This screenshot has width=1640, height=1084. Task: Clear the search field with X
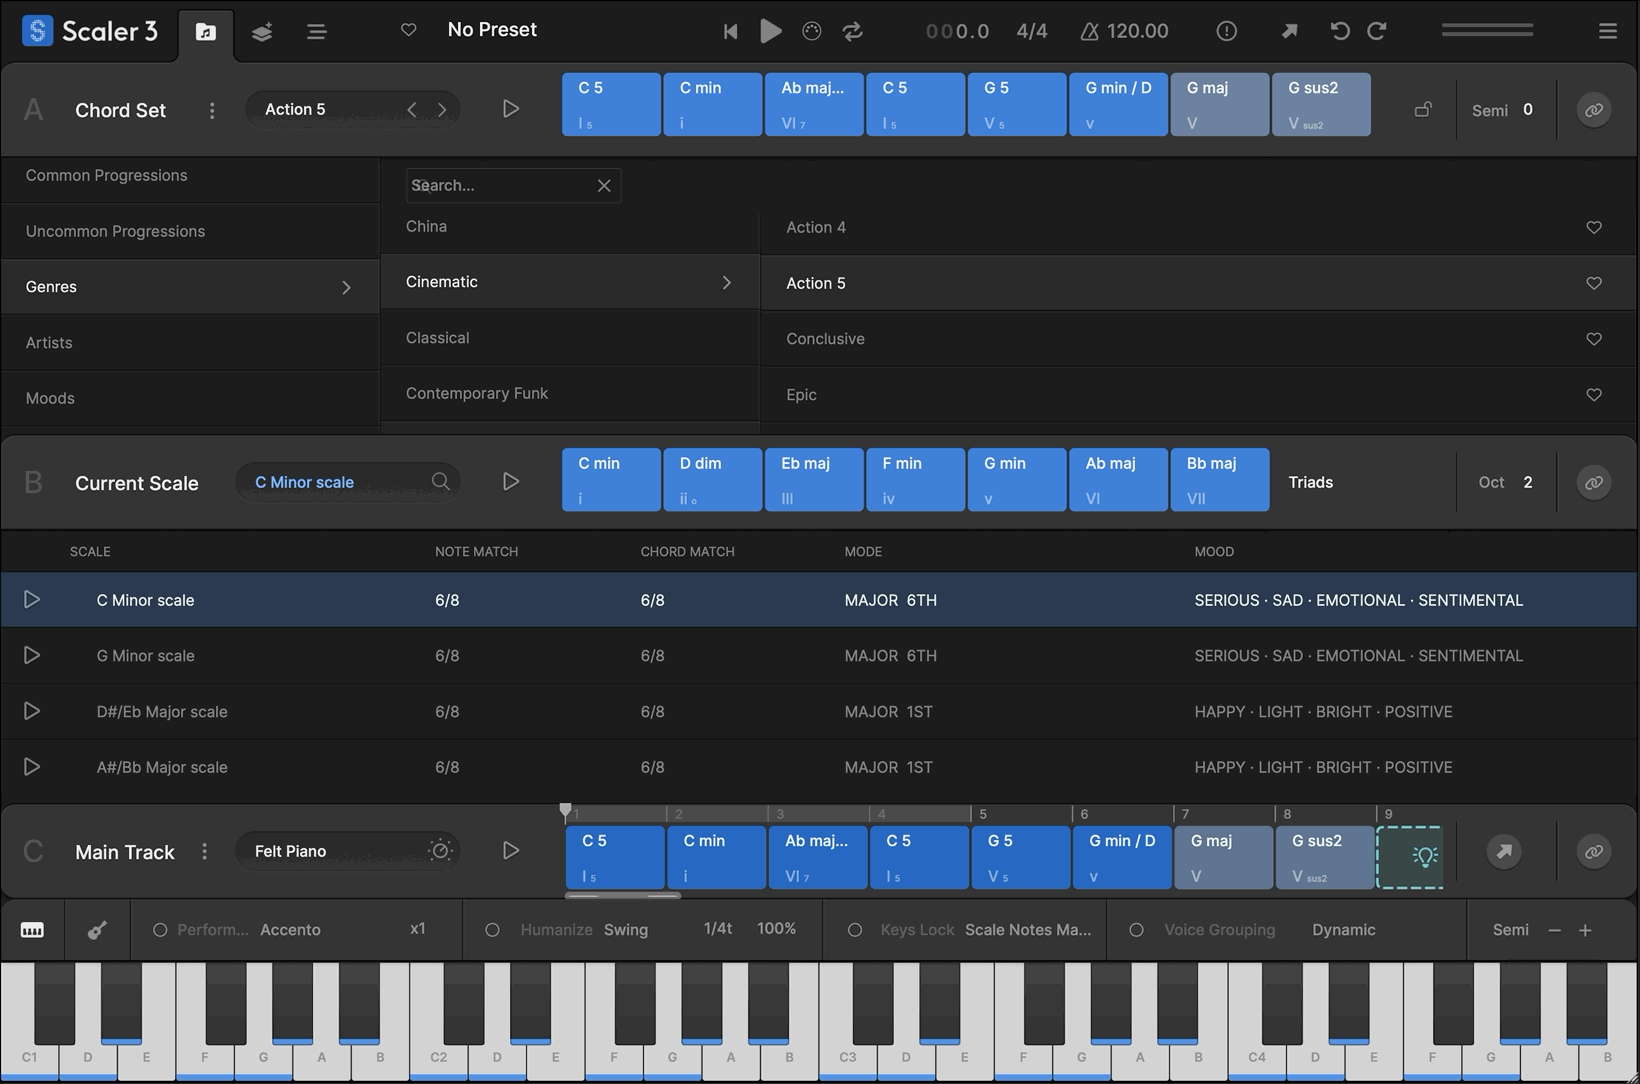tap(604, 185)
